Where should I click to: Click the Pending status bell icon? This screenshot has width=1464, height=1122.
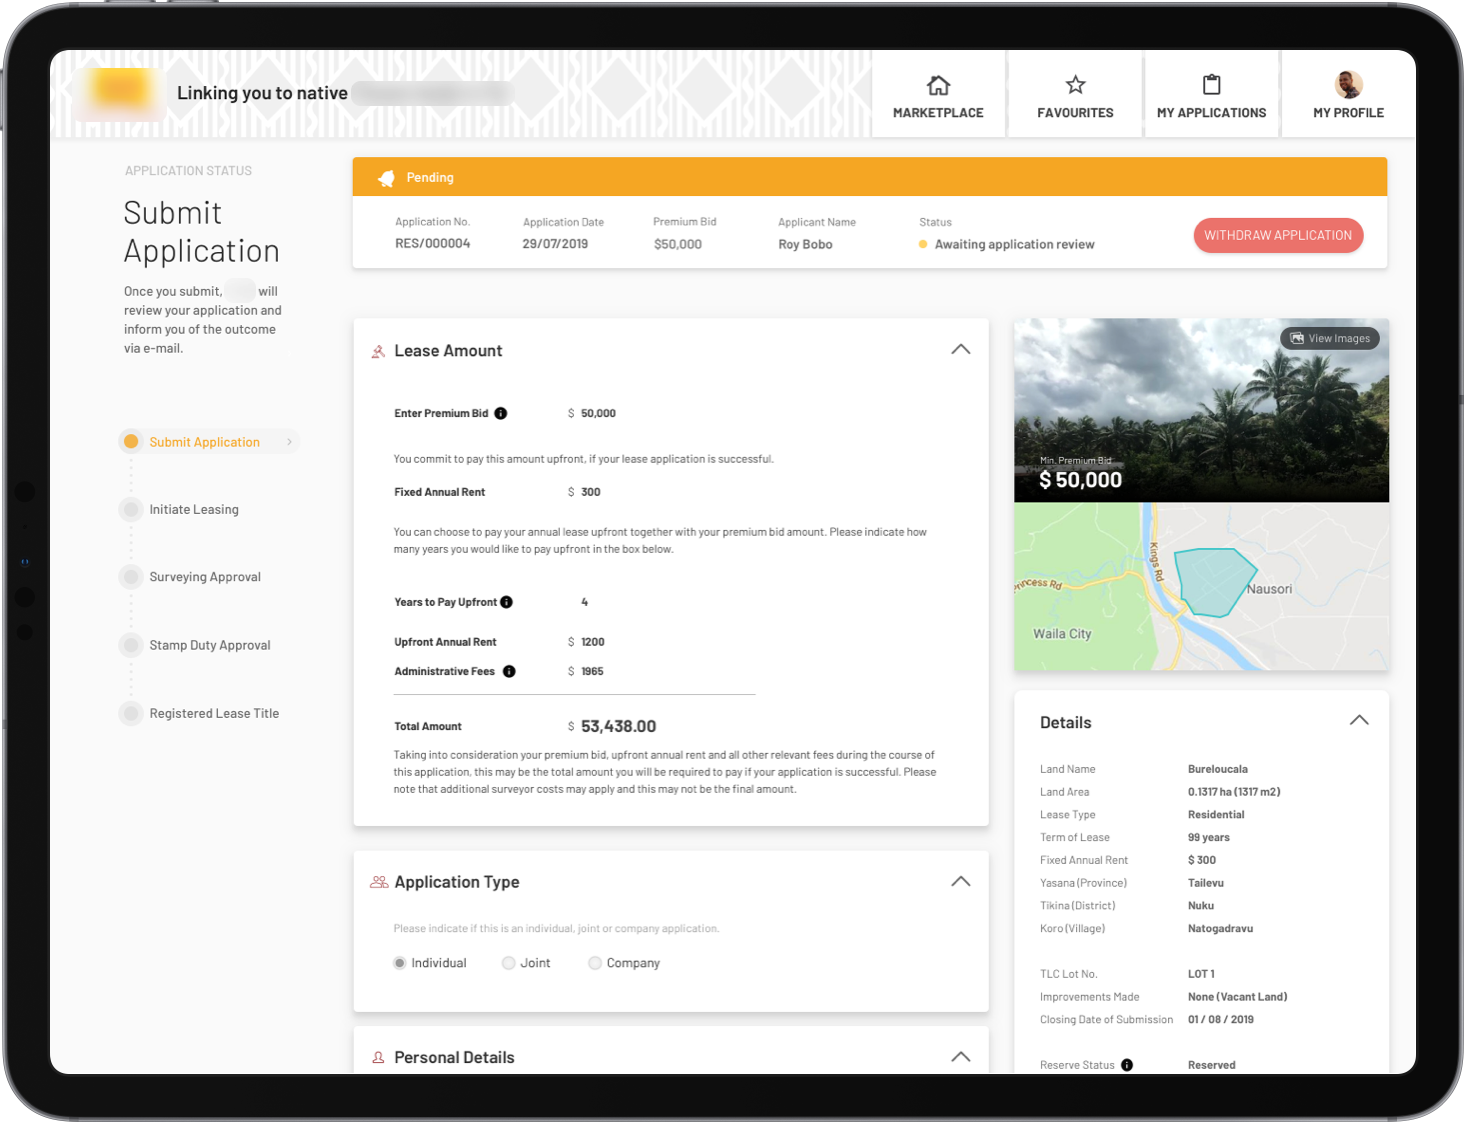(386, 178)
